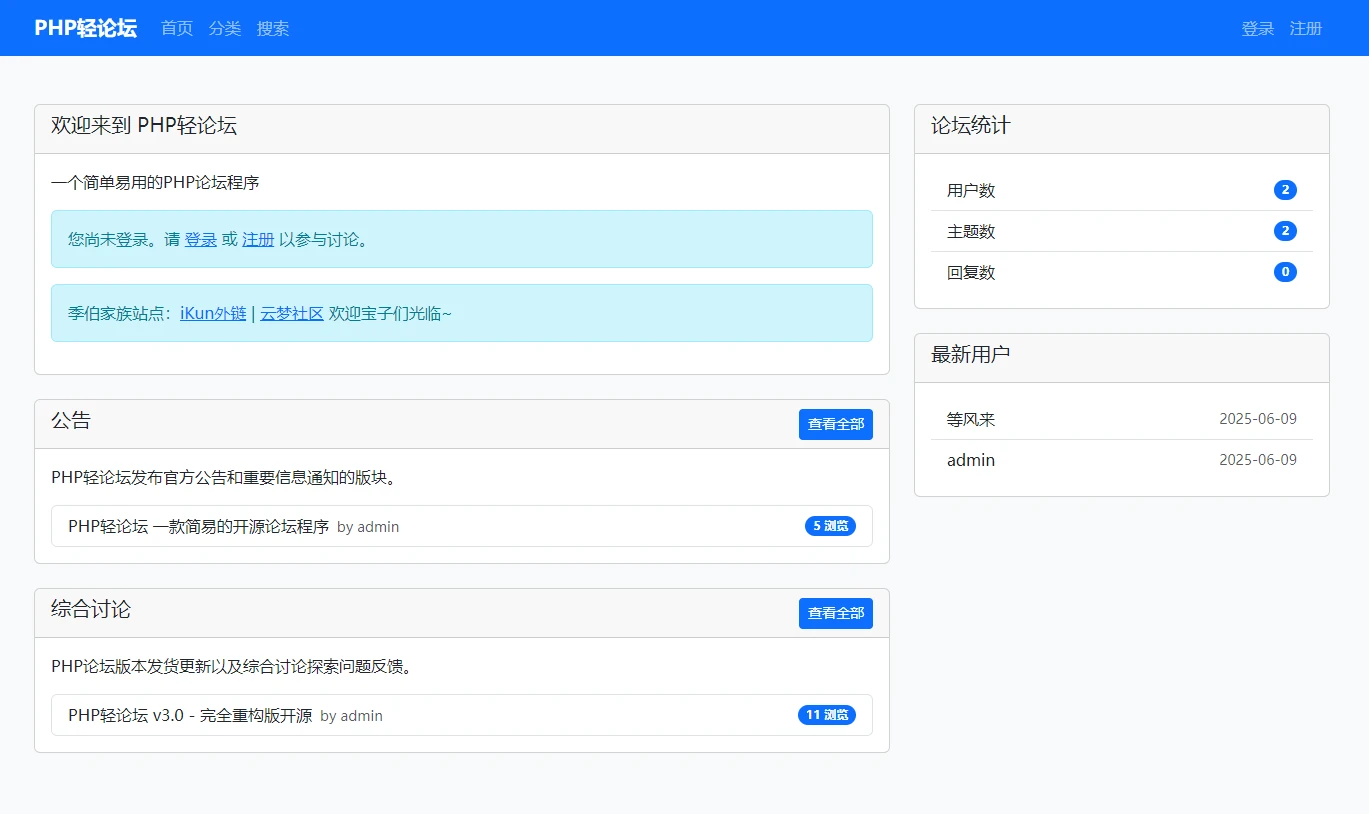Screen dimensions: 1369x814
Task: Click 查看全部 button in 综合讨论 section
Action: click(x=836, y=613)
